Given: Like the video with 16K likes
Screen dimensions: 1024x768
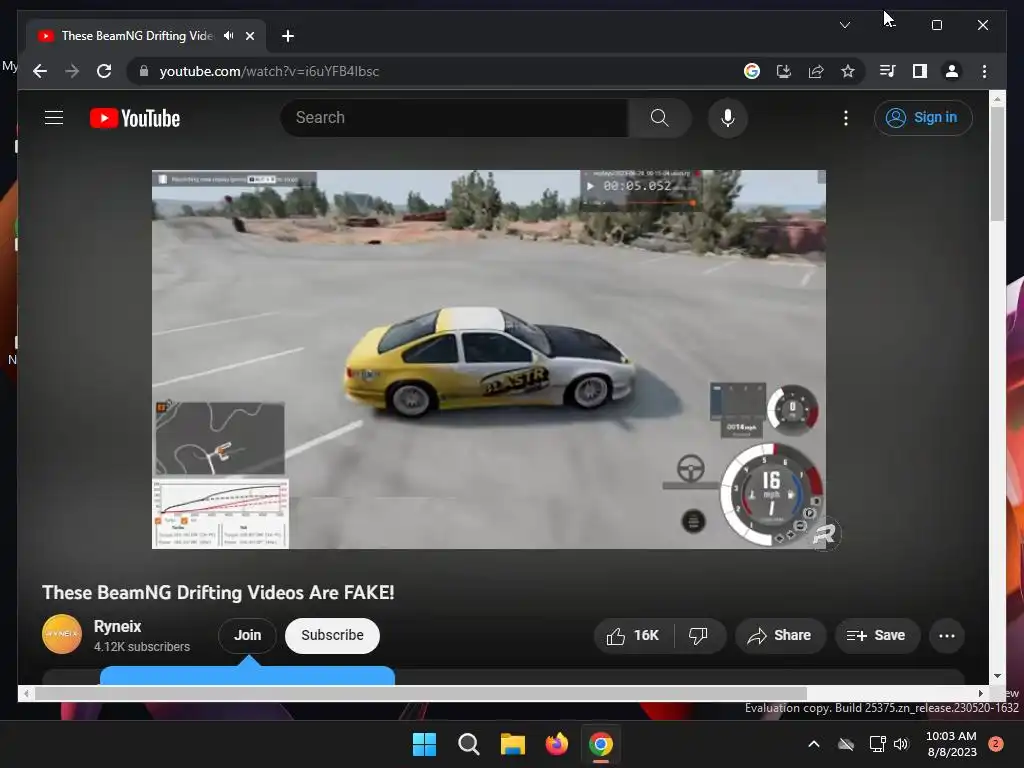Looking at the screenshot, I should click(x=633, y=635).
